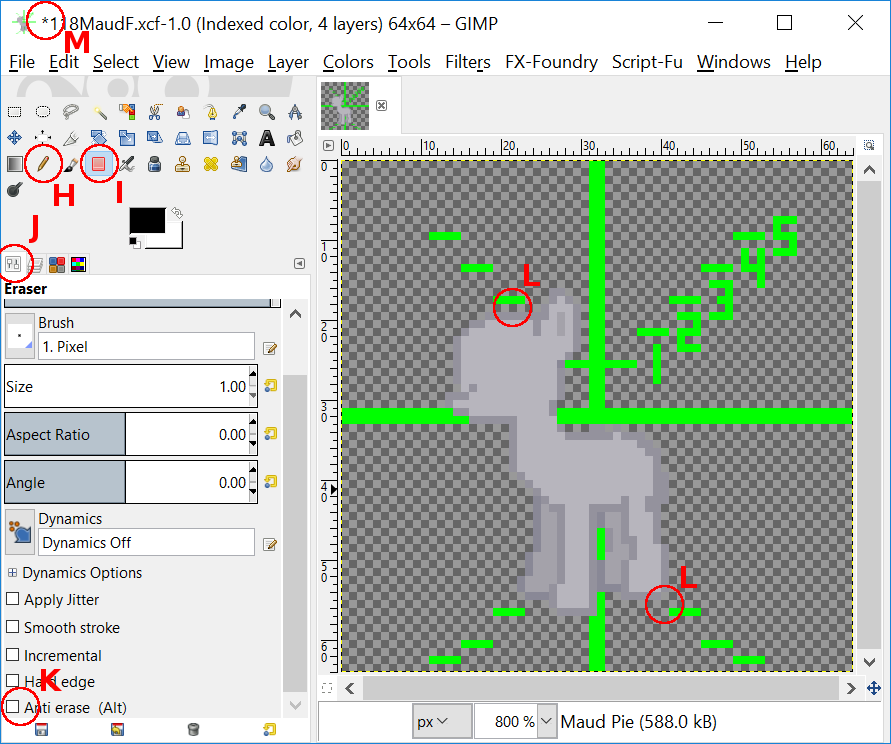The image size is (891, 744).
Task: Pick the Select by Color tool
Action: [127, 111]
